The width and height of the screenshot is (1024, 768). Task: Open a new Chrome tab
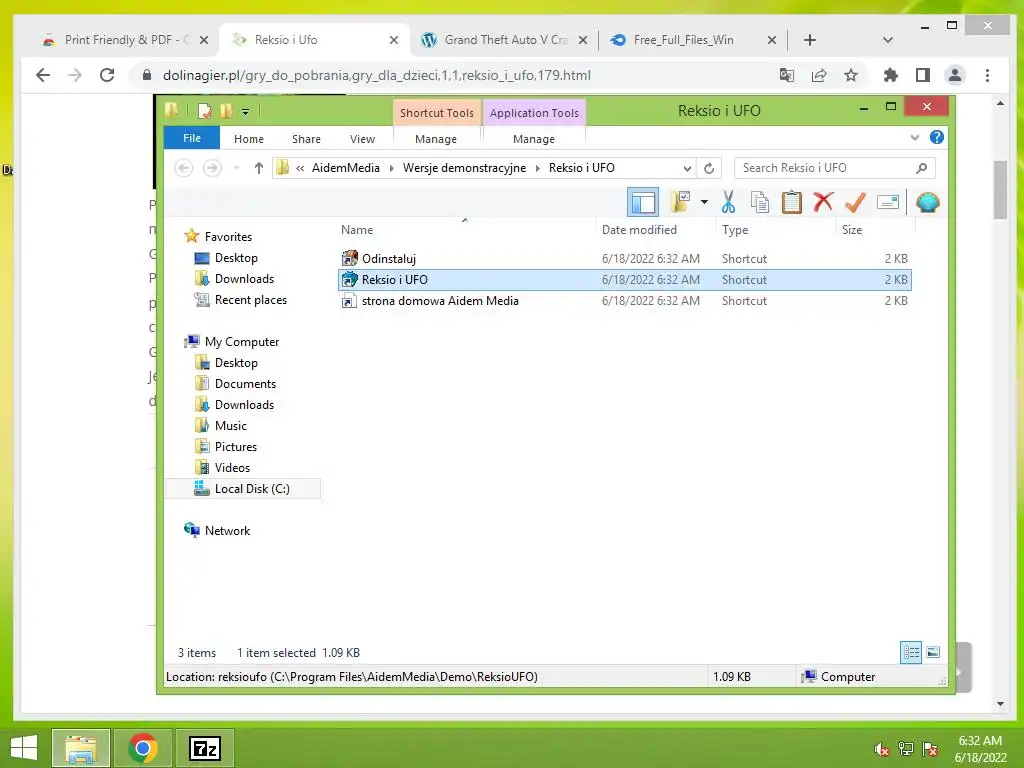[x=810, y=40]
